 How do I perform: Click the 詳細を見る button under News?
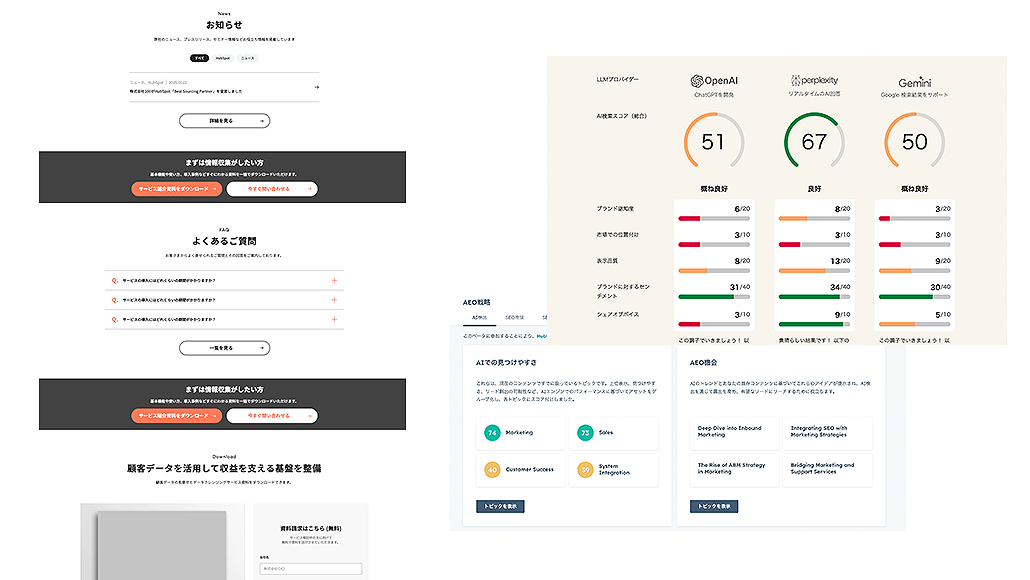(x=224, y=121)
